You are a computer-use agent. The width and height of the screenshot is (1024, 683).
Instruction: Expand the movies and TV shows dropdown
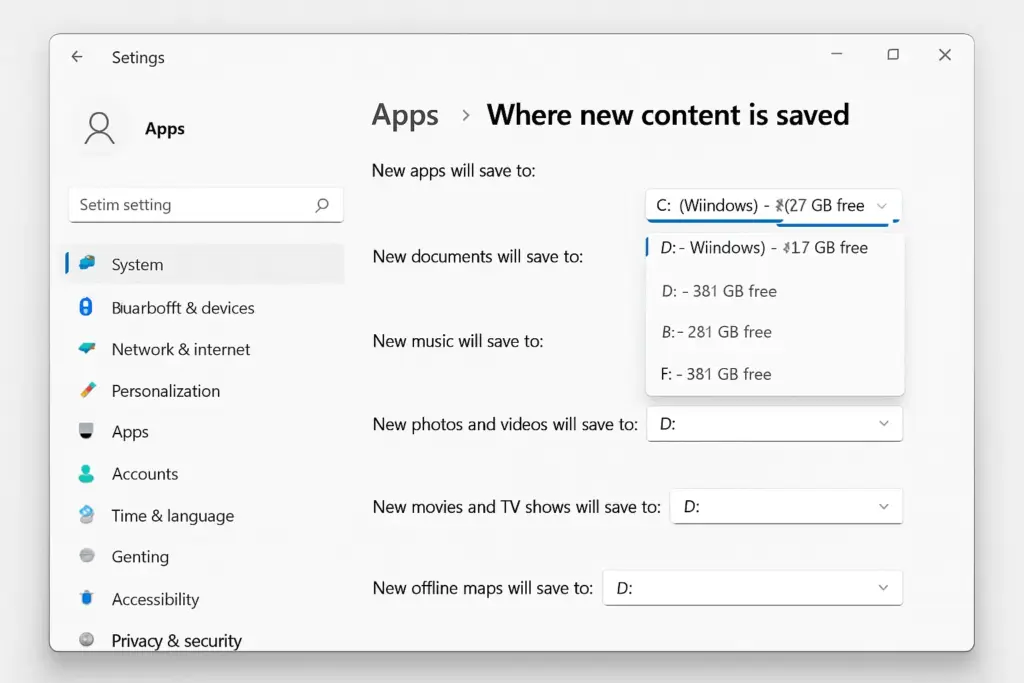(786, 506)
